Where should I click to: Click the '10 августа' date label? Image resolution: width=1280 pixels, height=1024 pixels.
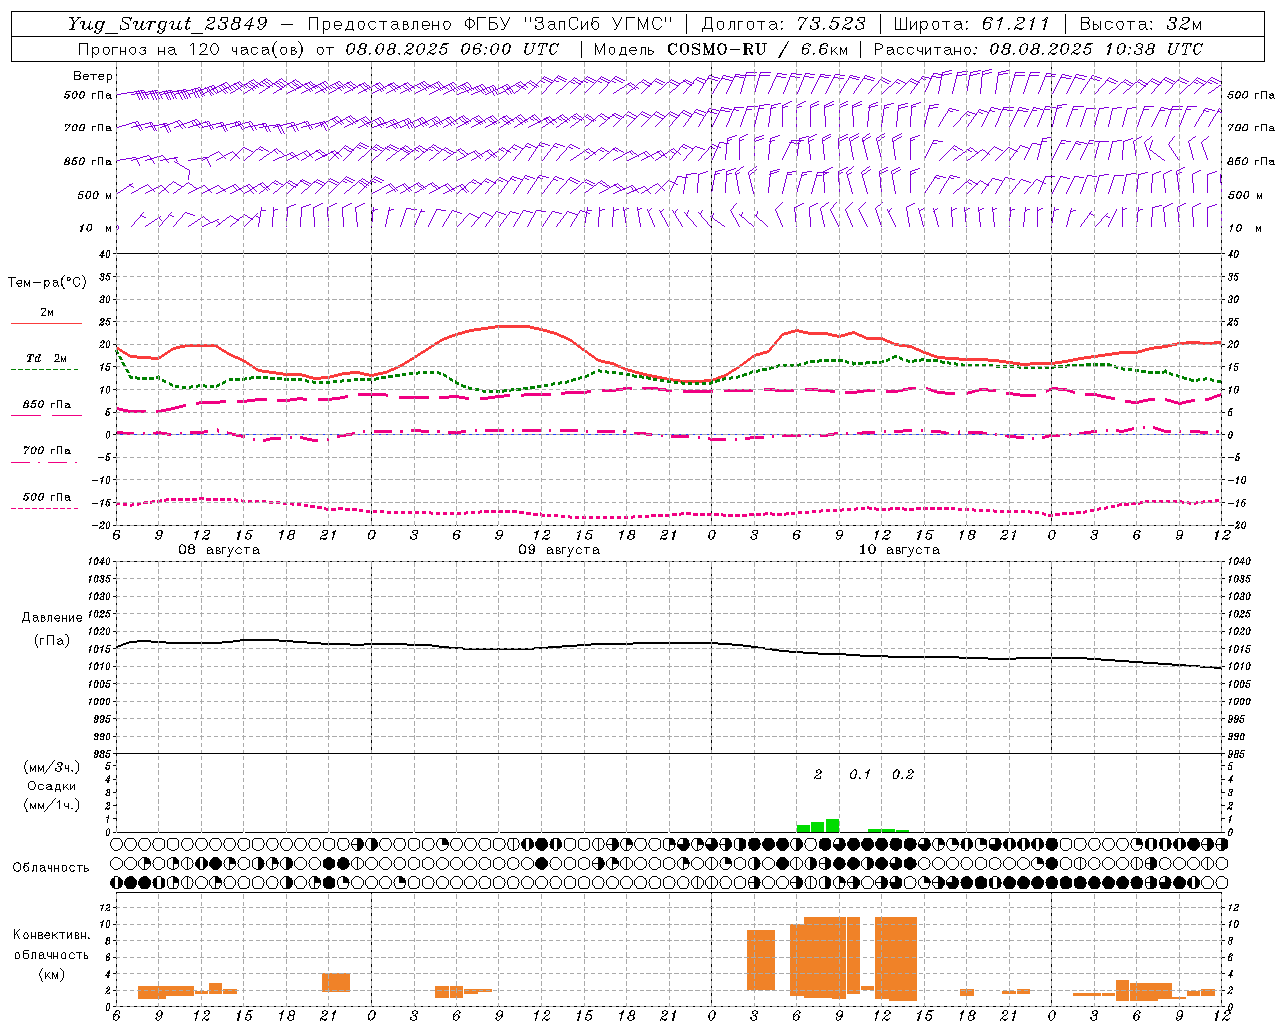coord(899,550)
